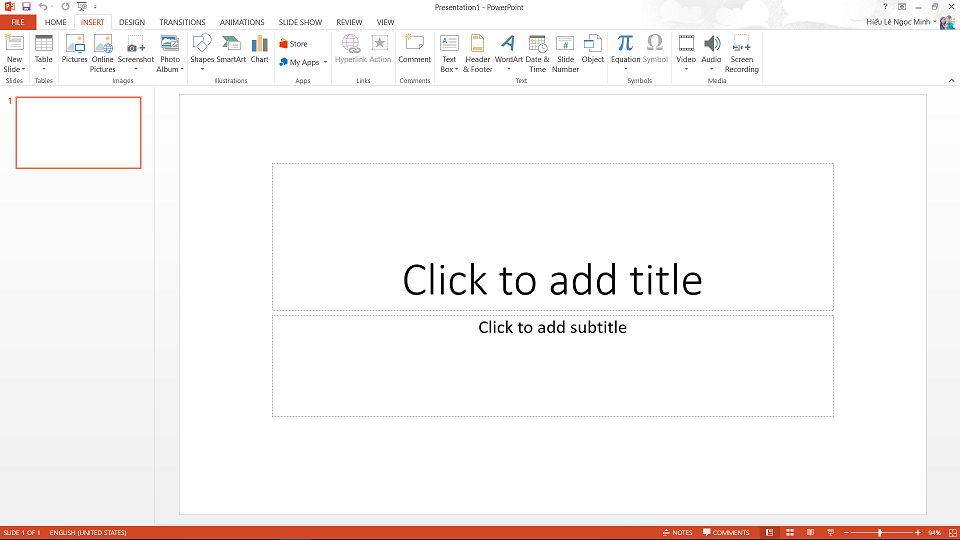
Task: Select slide 1 thumbnail
Action: (78, 132)
